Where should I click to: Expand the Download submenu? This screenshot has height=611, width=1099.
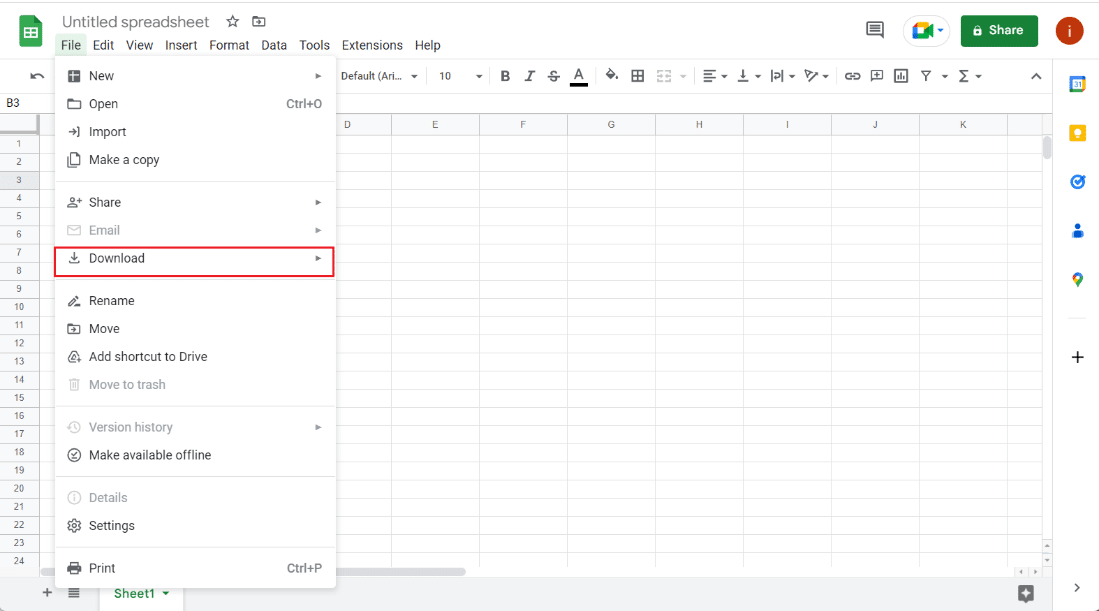195,259
